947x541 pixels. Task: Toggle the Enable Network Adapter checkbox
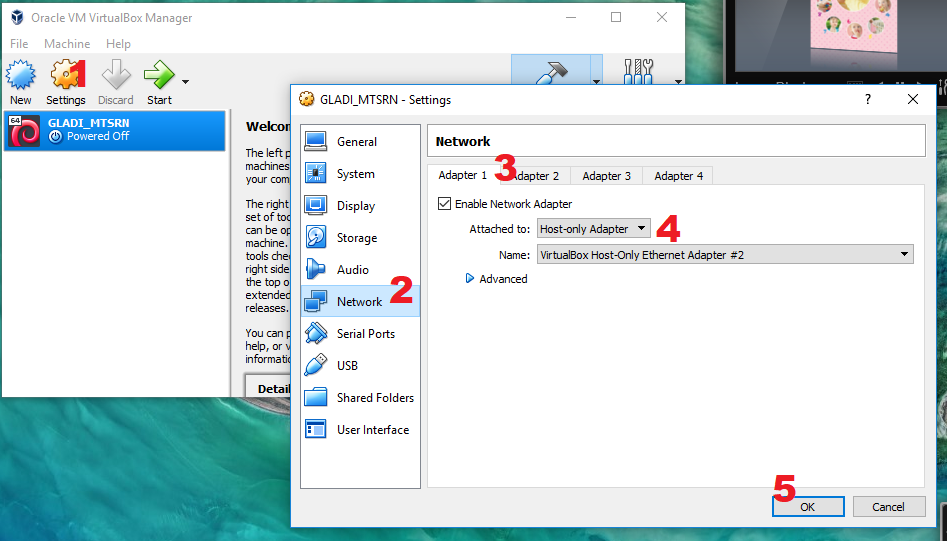tap(445, 204)
